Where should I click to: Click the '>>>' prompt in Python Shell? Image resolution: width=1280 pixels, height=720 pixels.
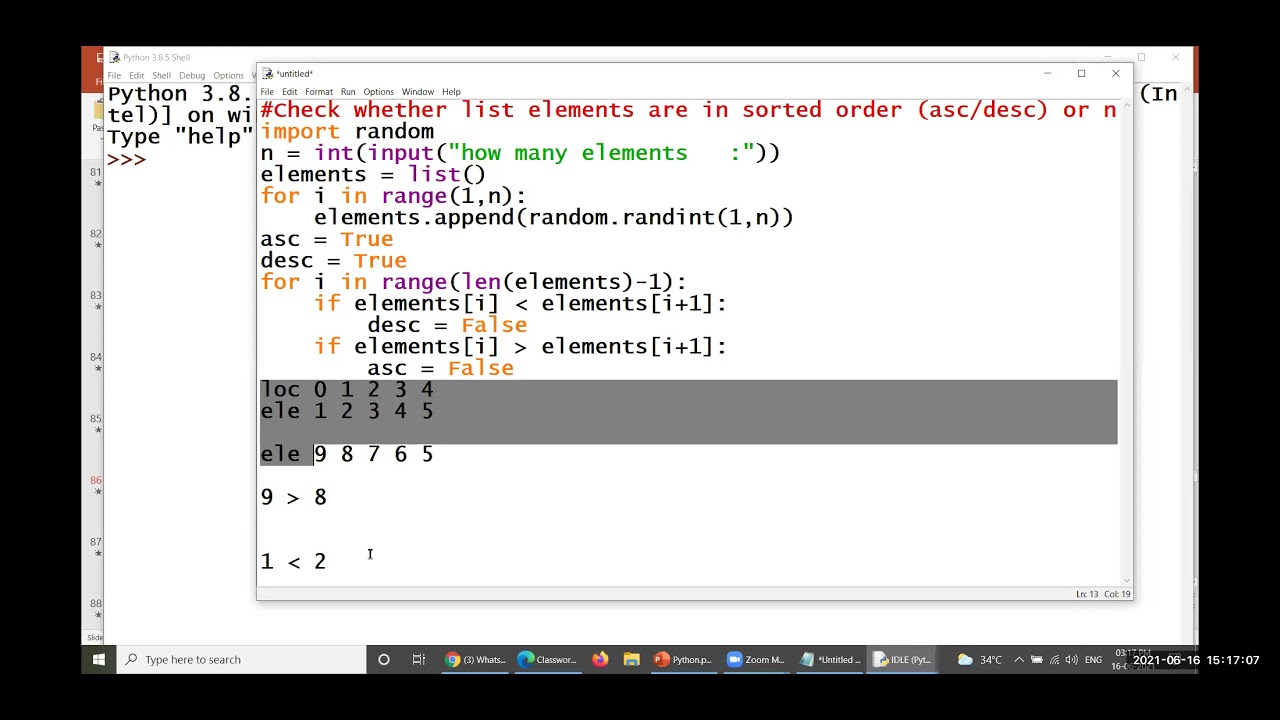tap(127, 159)
